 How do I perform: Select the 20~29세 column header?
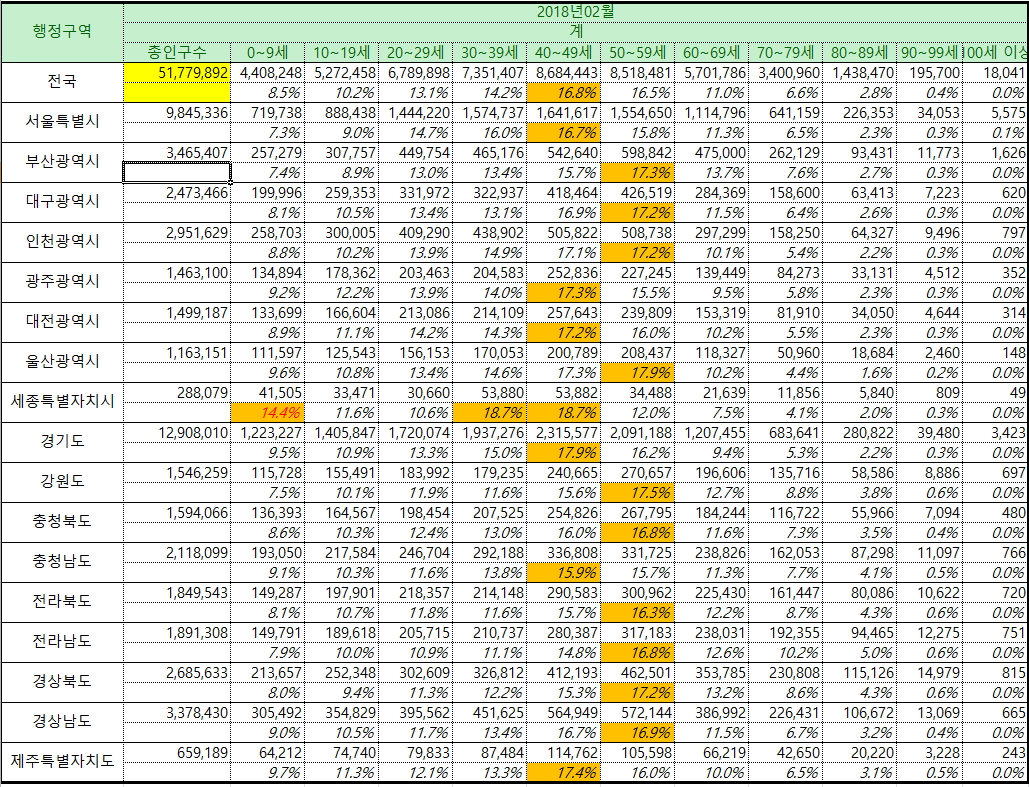tap(415, 53)
